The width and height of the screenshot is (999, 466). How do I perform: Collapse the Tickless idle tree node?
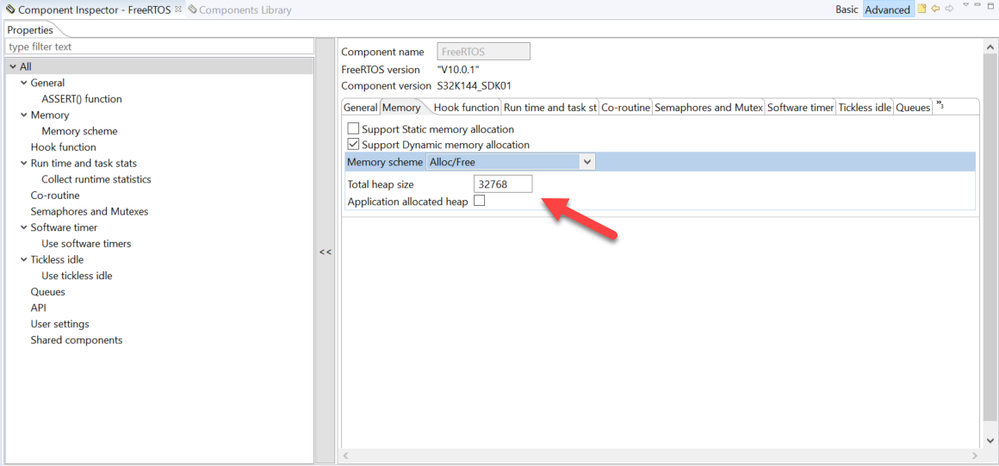point(24,259)
